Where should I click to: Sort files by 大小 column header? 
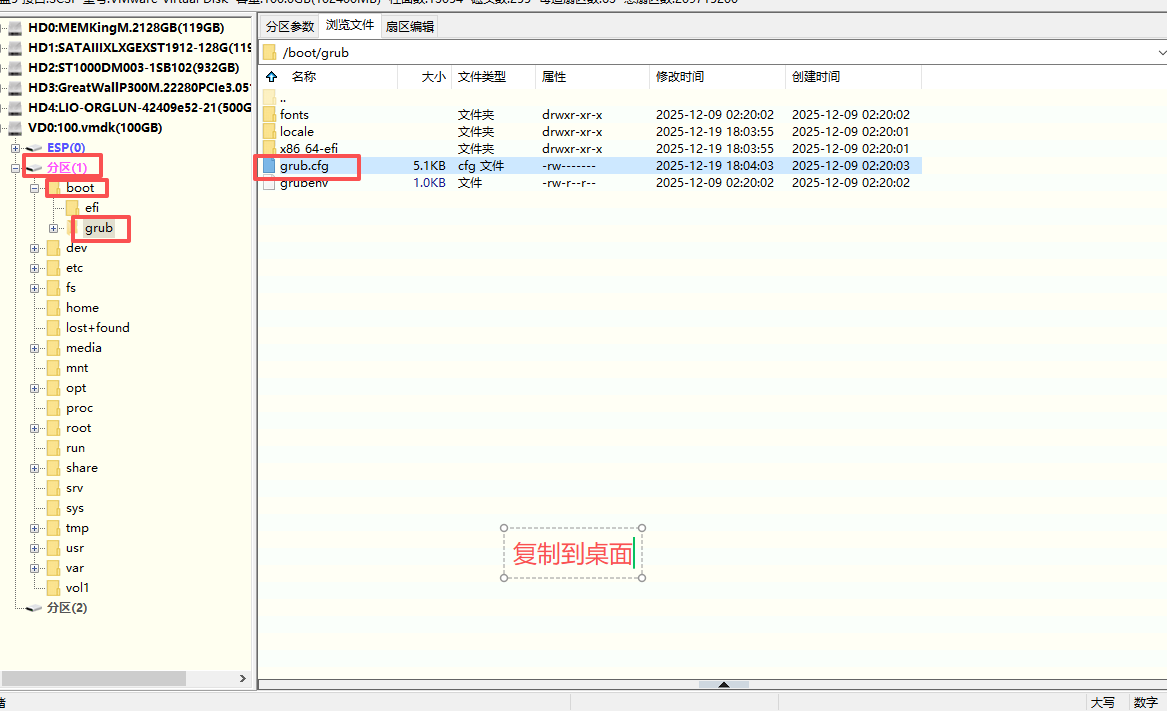(433, 77)
